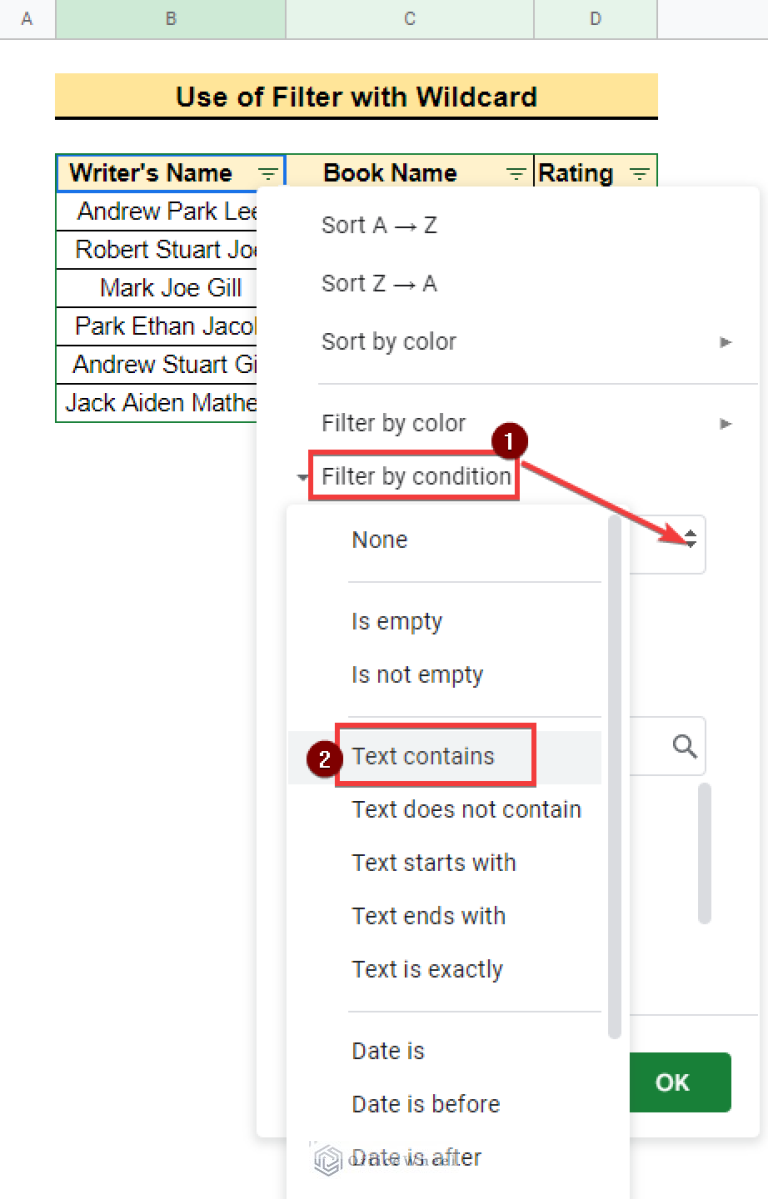Click the Book Name filter icon
768x1199 pixels.
tap(516, 173)
